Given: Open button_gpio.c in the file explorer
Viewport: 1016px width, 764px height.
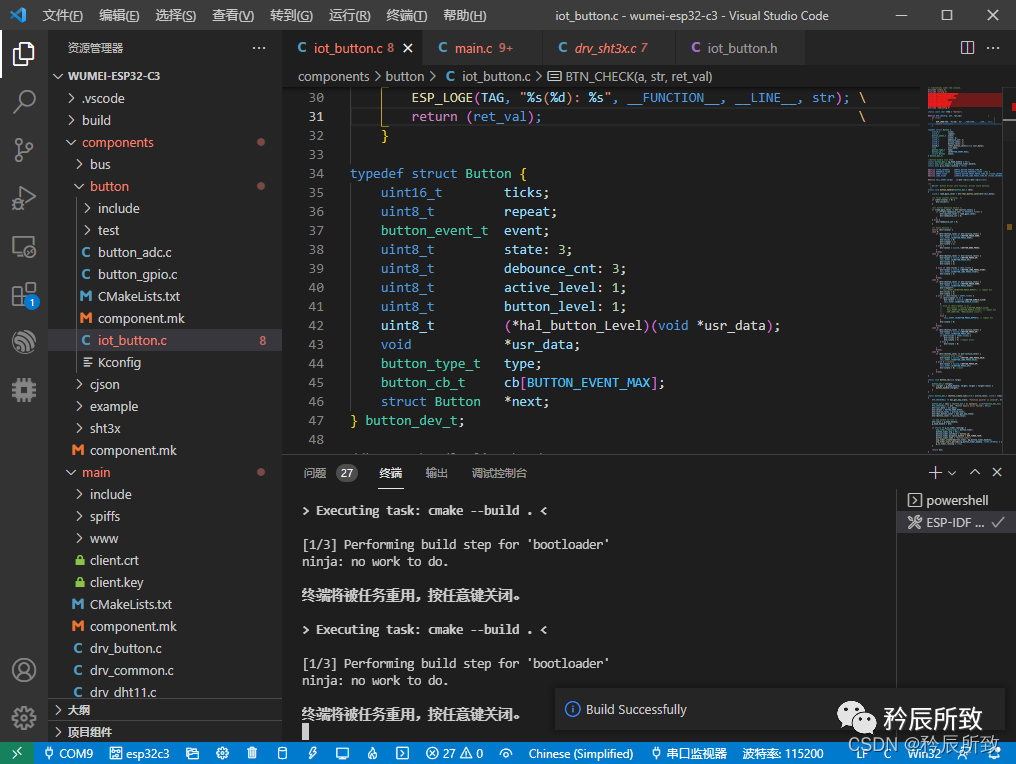Looking at the screenshot, I should [x=137, y=275].
